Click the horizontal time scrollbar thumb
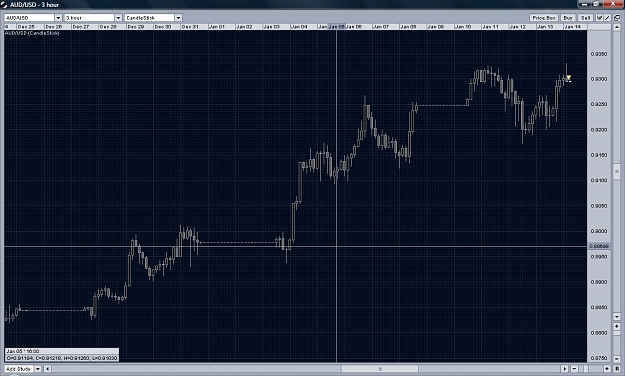Screen dimensions: 625x376 379,369
